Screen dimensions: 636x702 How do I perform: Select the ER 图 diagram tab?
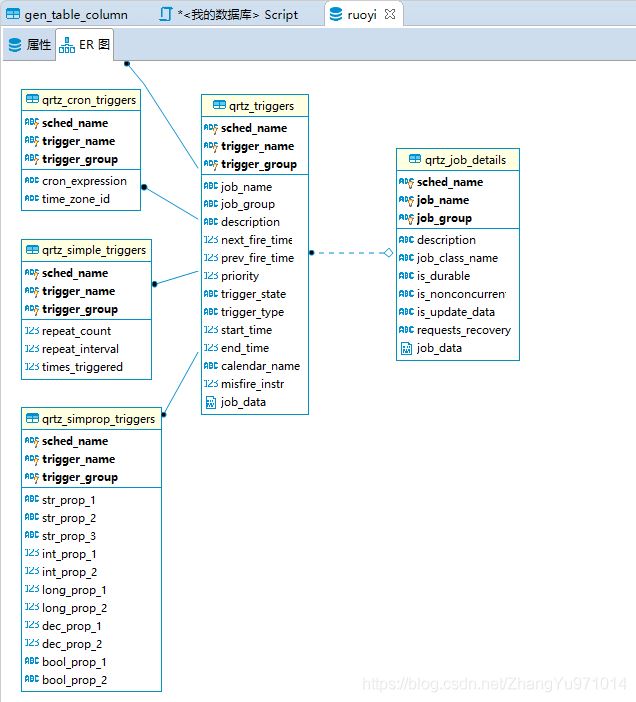[85, 45]
